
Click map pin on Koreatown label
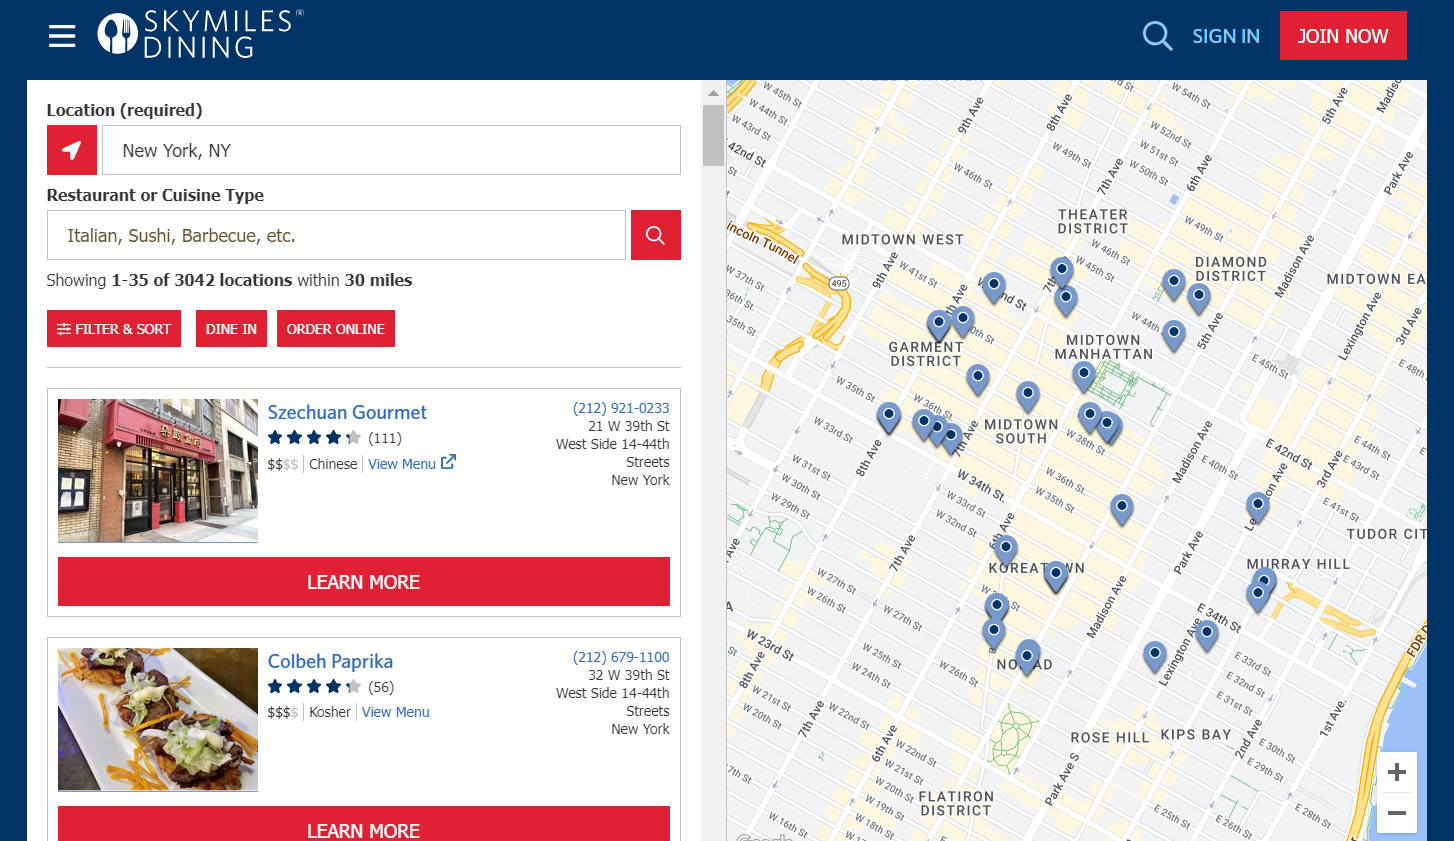[x=1055, y=575]
